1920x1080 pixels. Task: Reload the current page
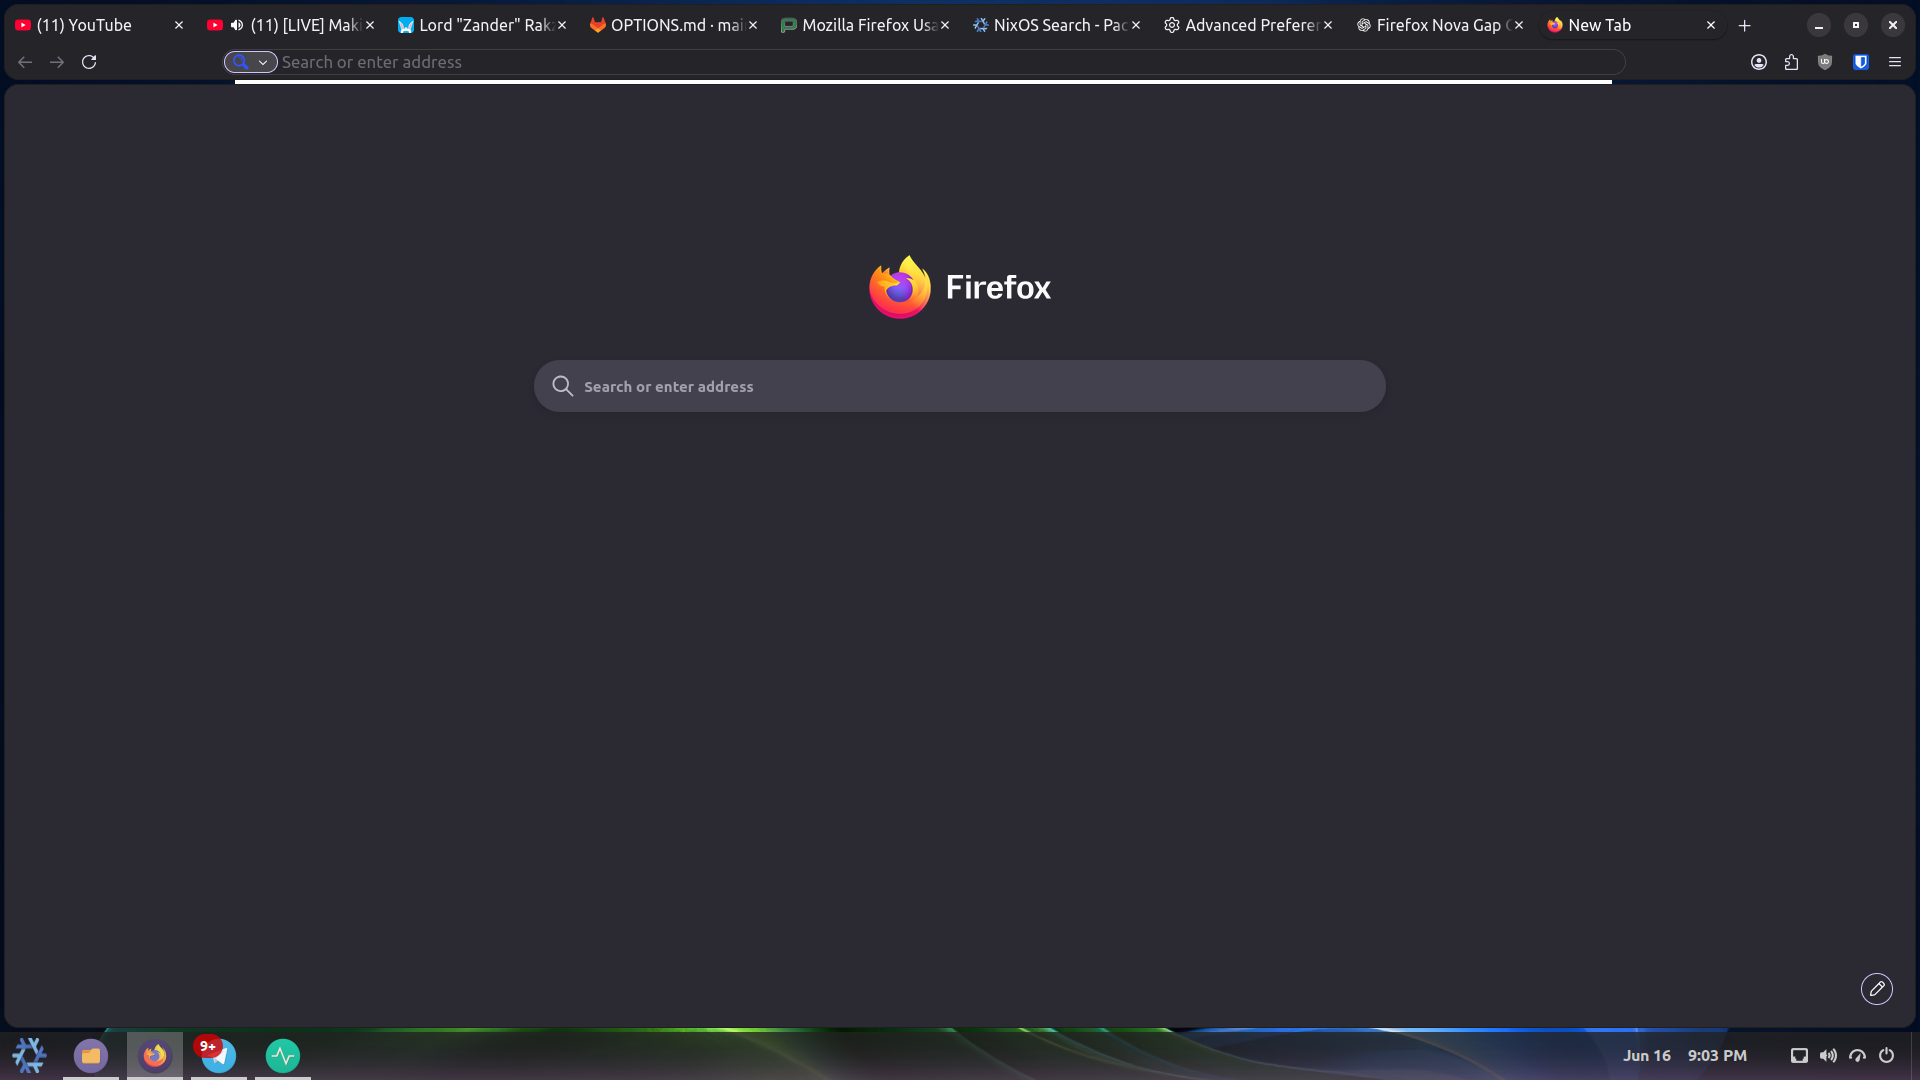tap(89, 62)
